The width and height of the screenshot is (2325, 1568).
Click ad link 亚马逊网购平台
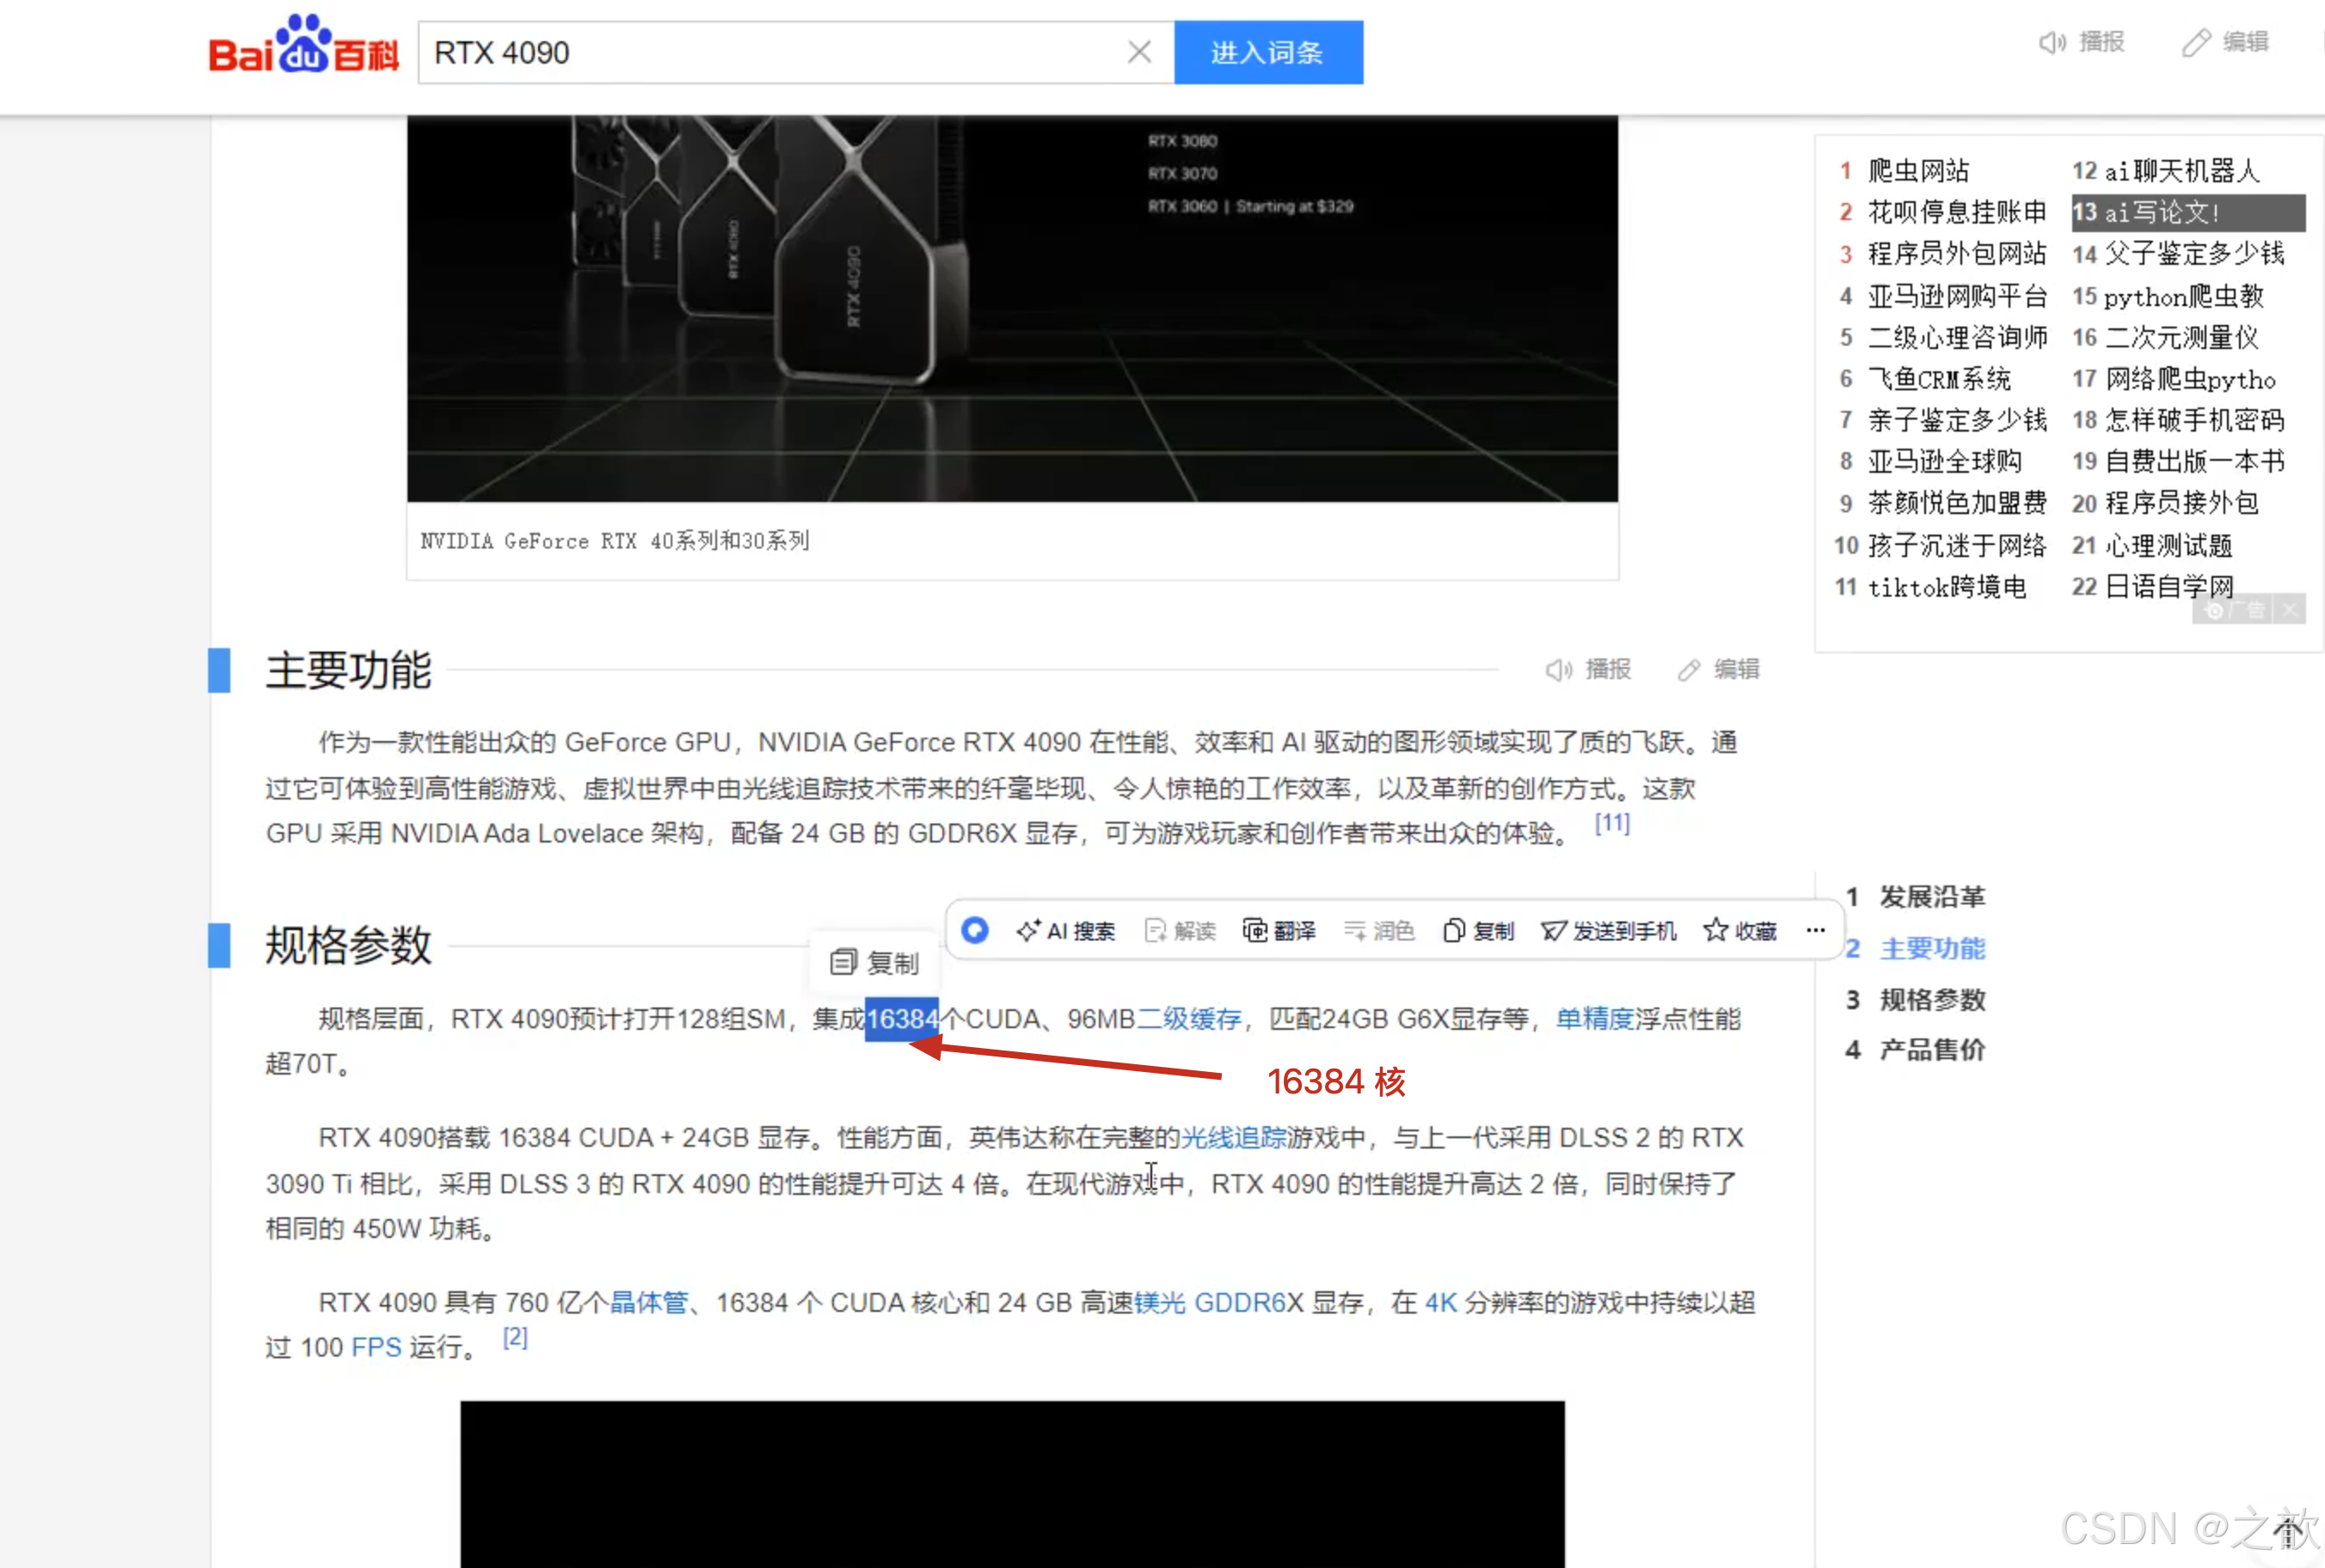click(1957, 296)
